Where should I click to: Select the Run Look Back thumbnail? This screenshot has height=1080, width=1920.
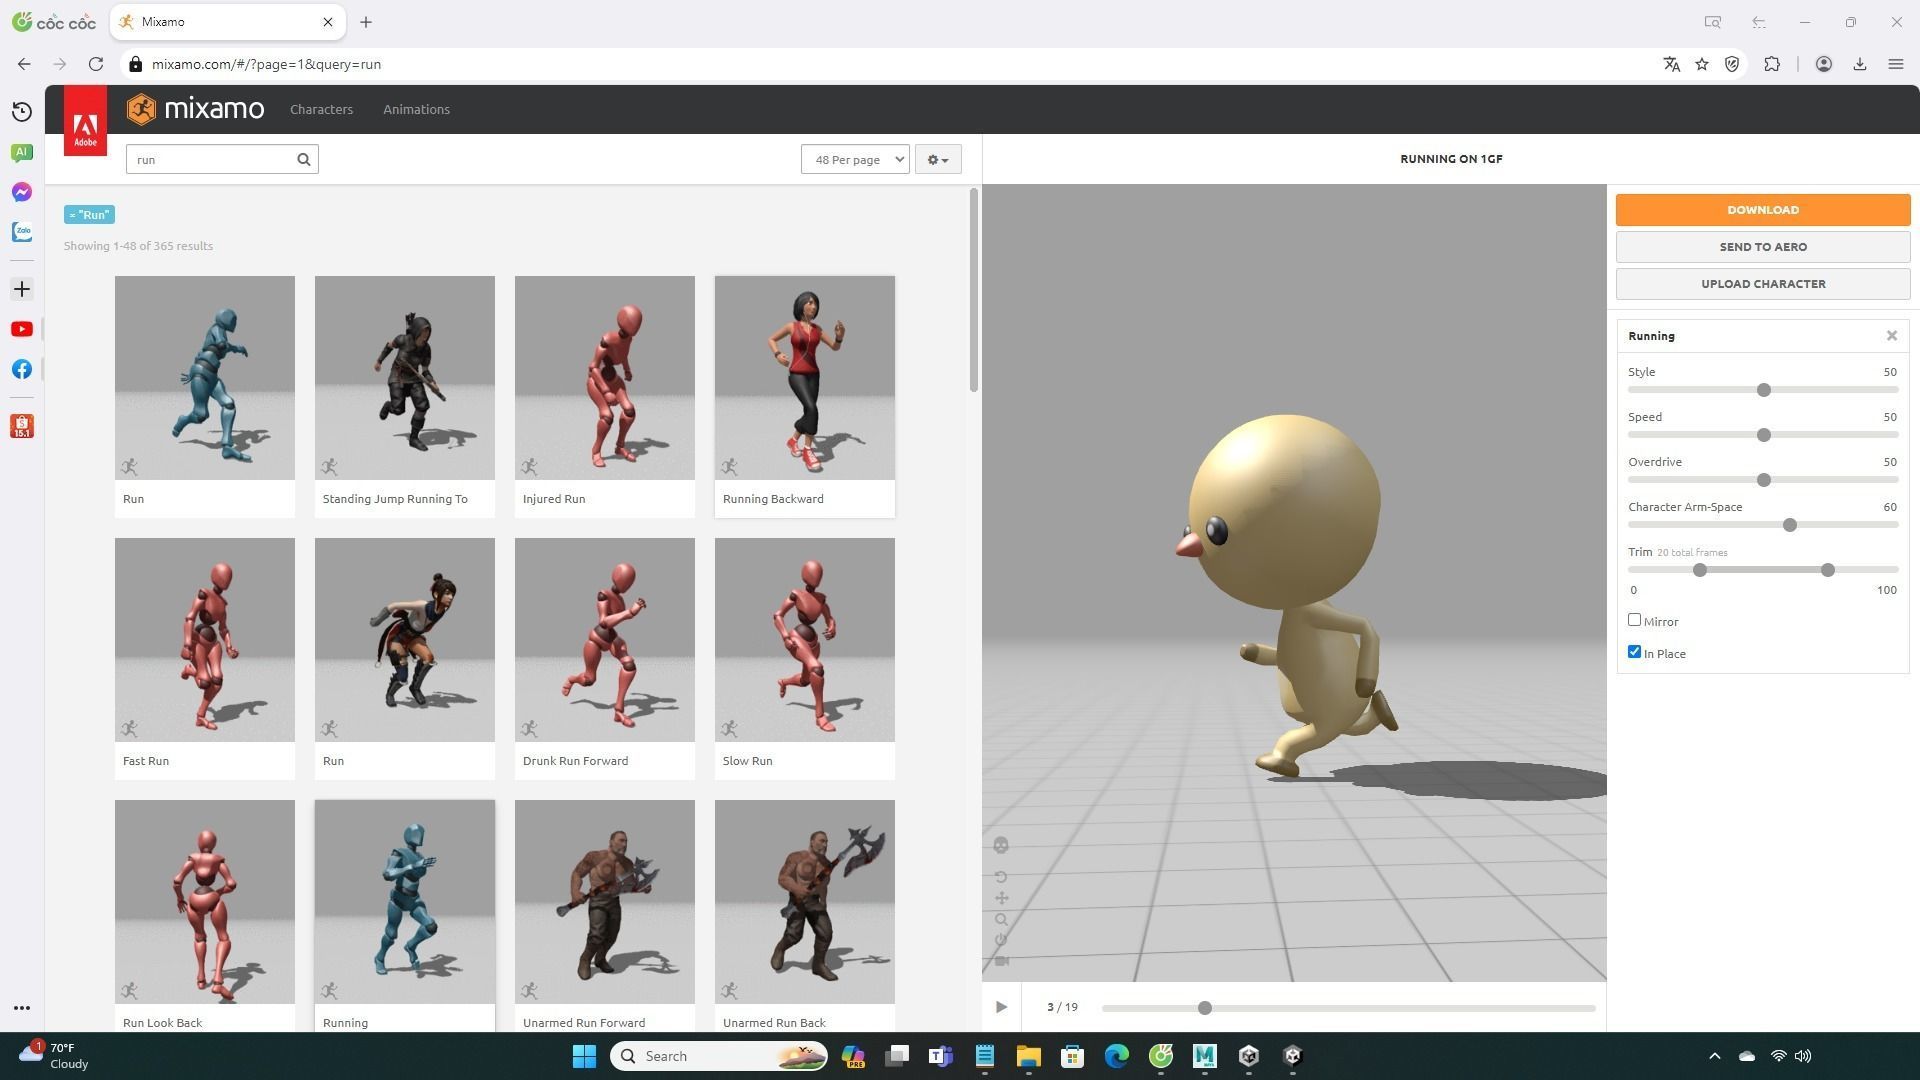205,902
